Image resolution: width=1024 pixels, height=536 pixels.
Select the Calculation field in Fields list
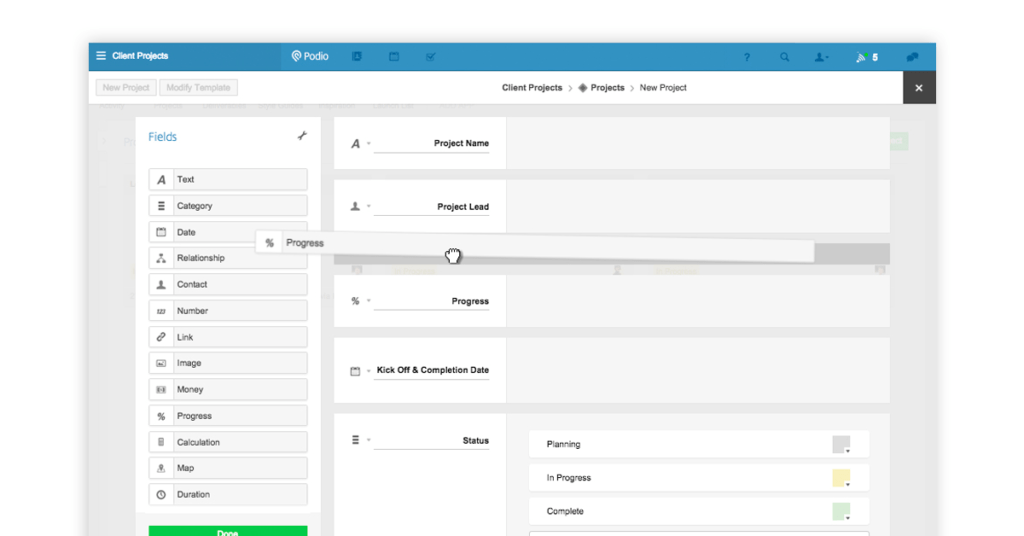(228, 442)
